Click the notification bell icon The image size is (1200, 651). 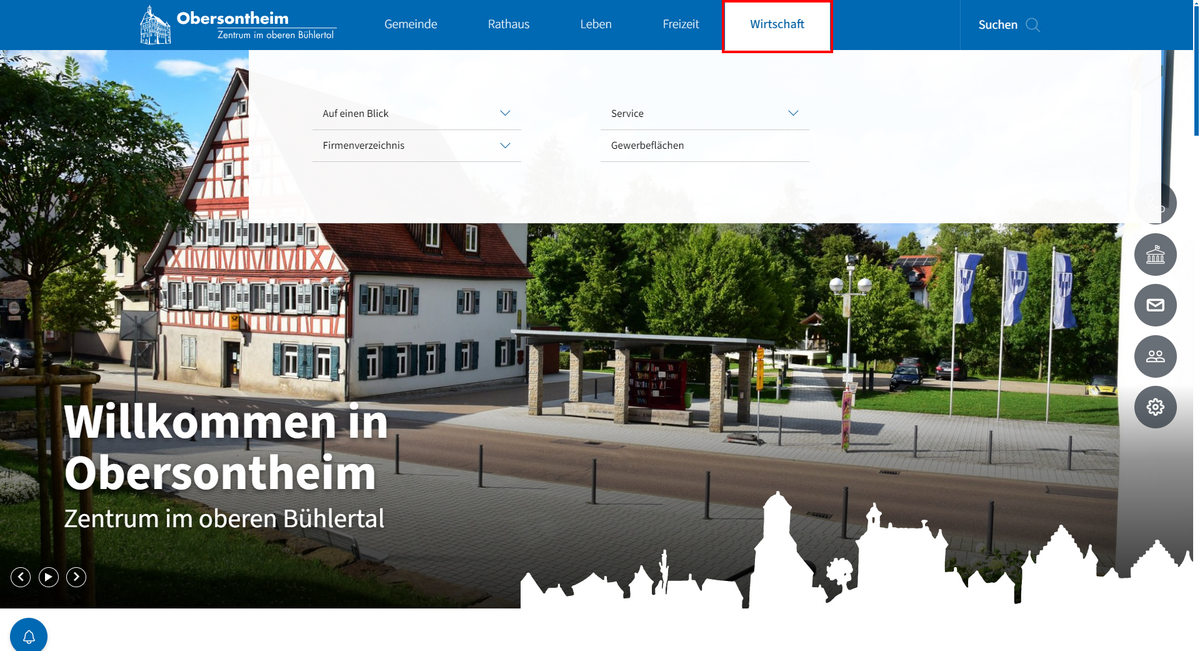point(29,636)
